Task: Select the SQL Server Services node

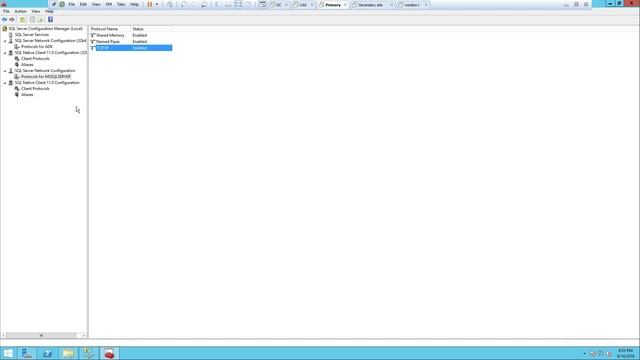Action: point(31,35)
